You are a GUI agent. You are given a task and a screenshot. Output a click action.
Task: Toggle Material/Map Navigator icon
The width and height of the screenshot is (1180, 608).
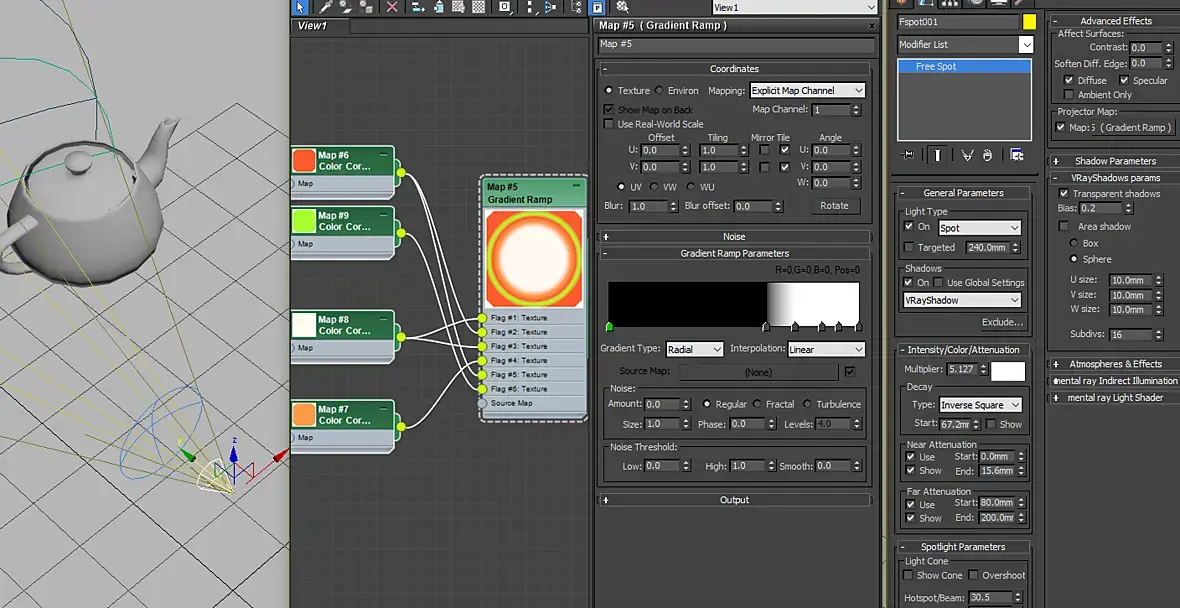[576, 7]
